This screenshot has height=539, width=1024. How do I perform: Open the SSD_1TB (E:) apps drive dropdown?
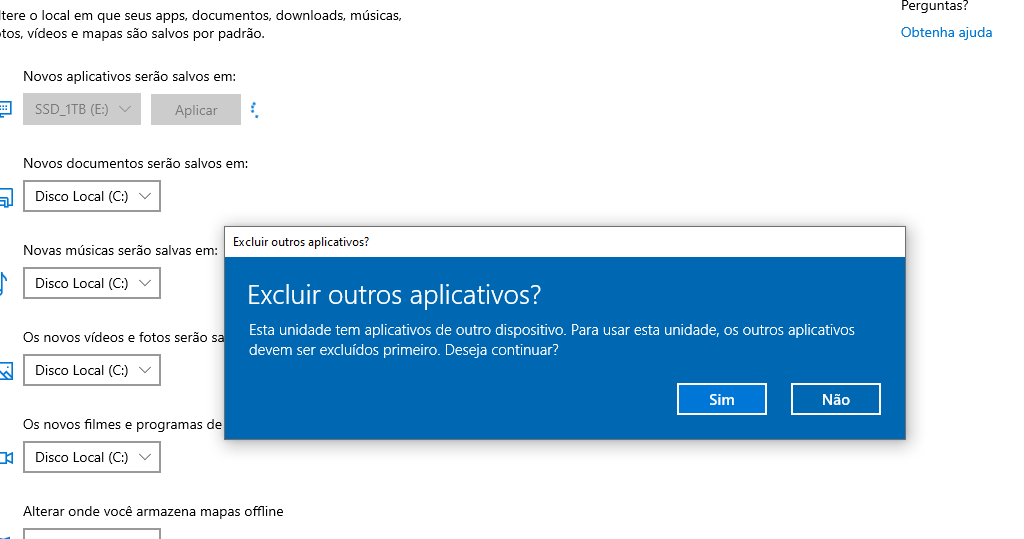pos(82,109)
